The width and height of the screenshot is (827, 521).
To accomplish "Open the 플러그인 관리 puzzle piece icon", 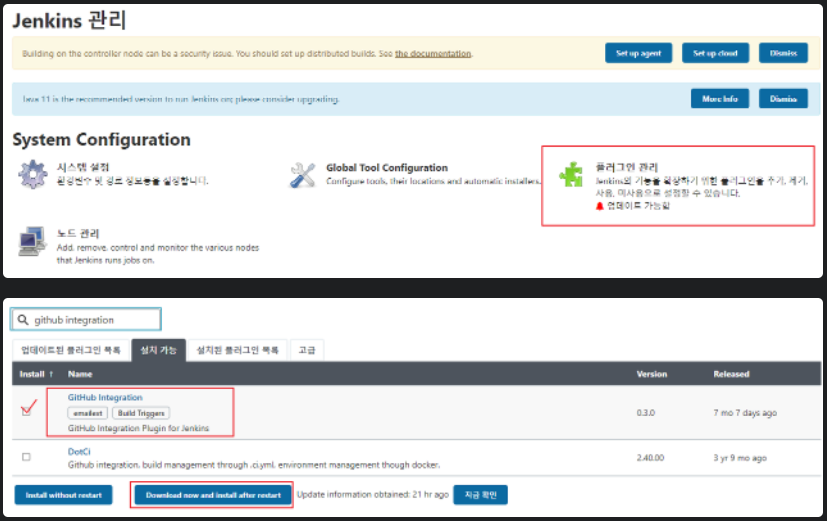I will coord(571,175).
